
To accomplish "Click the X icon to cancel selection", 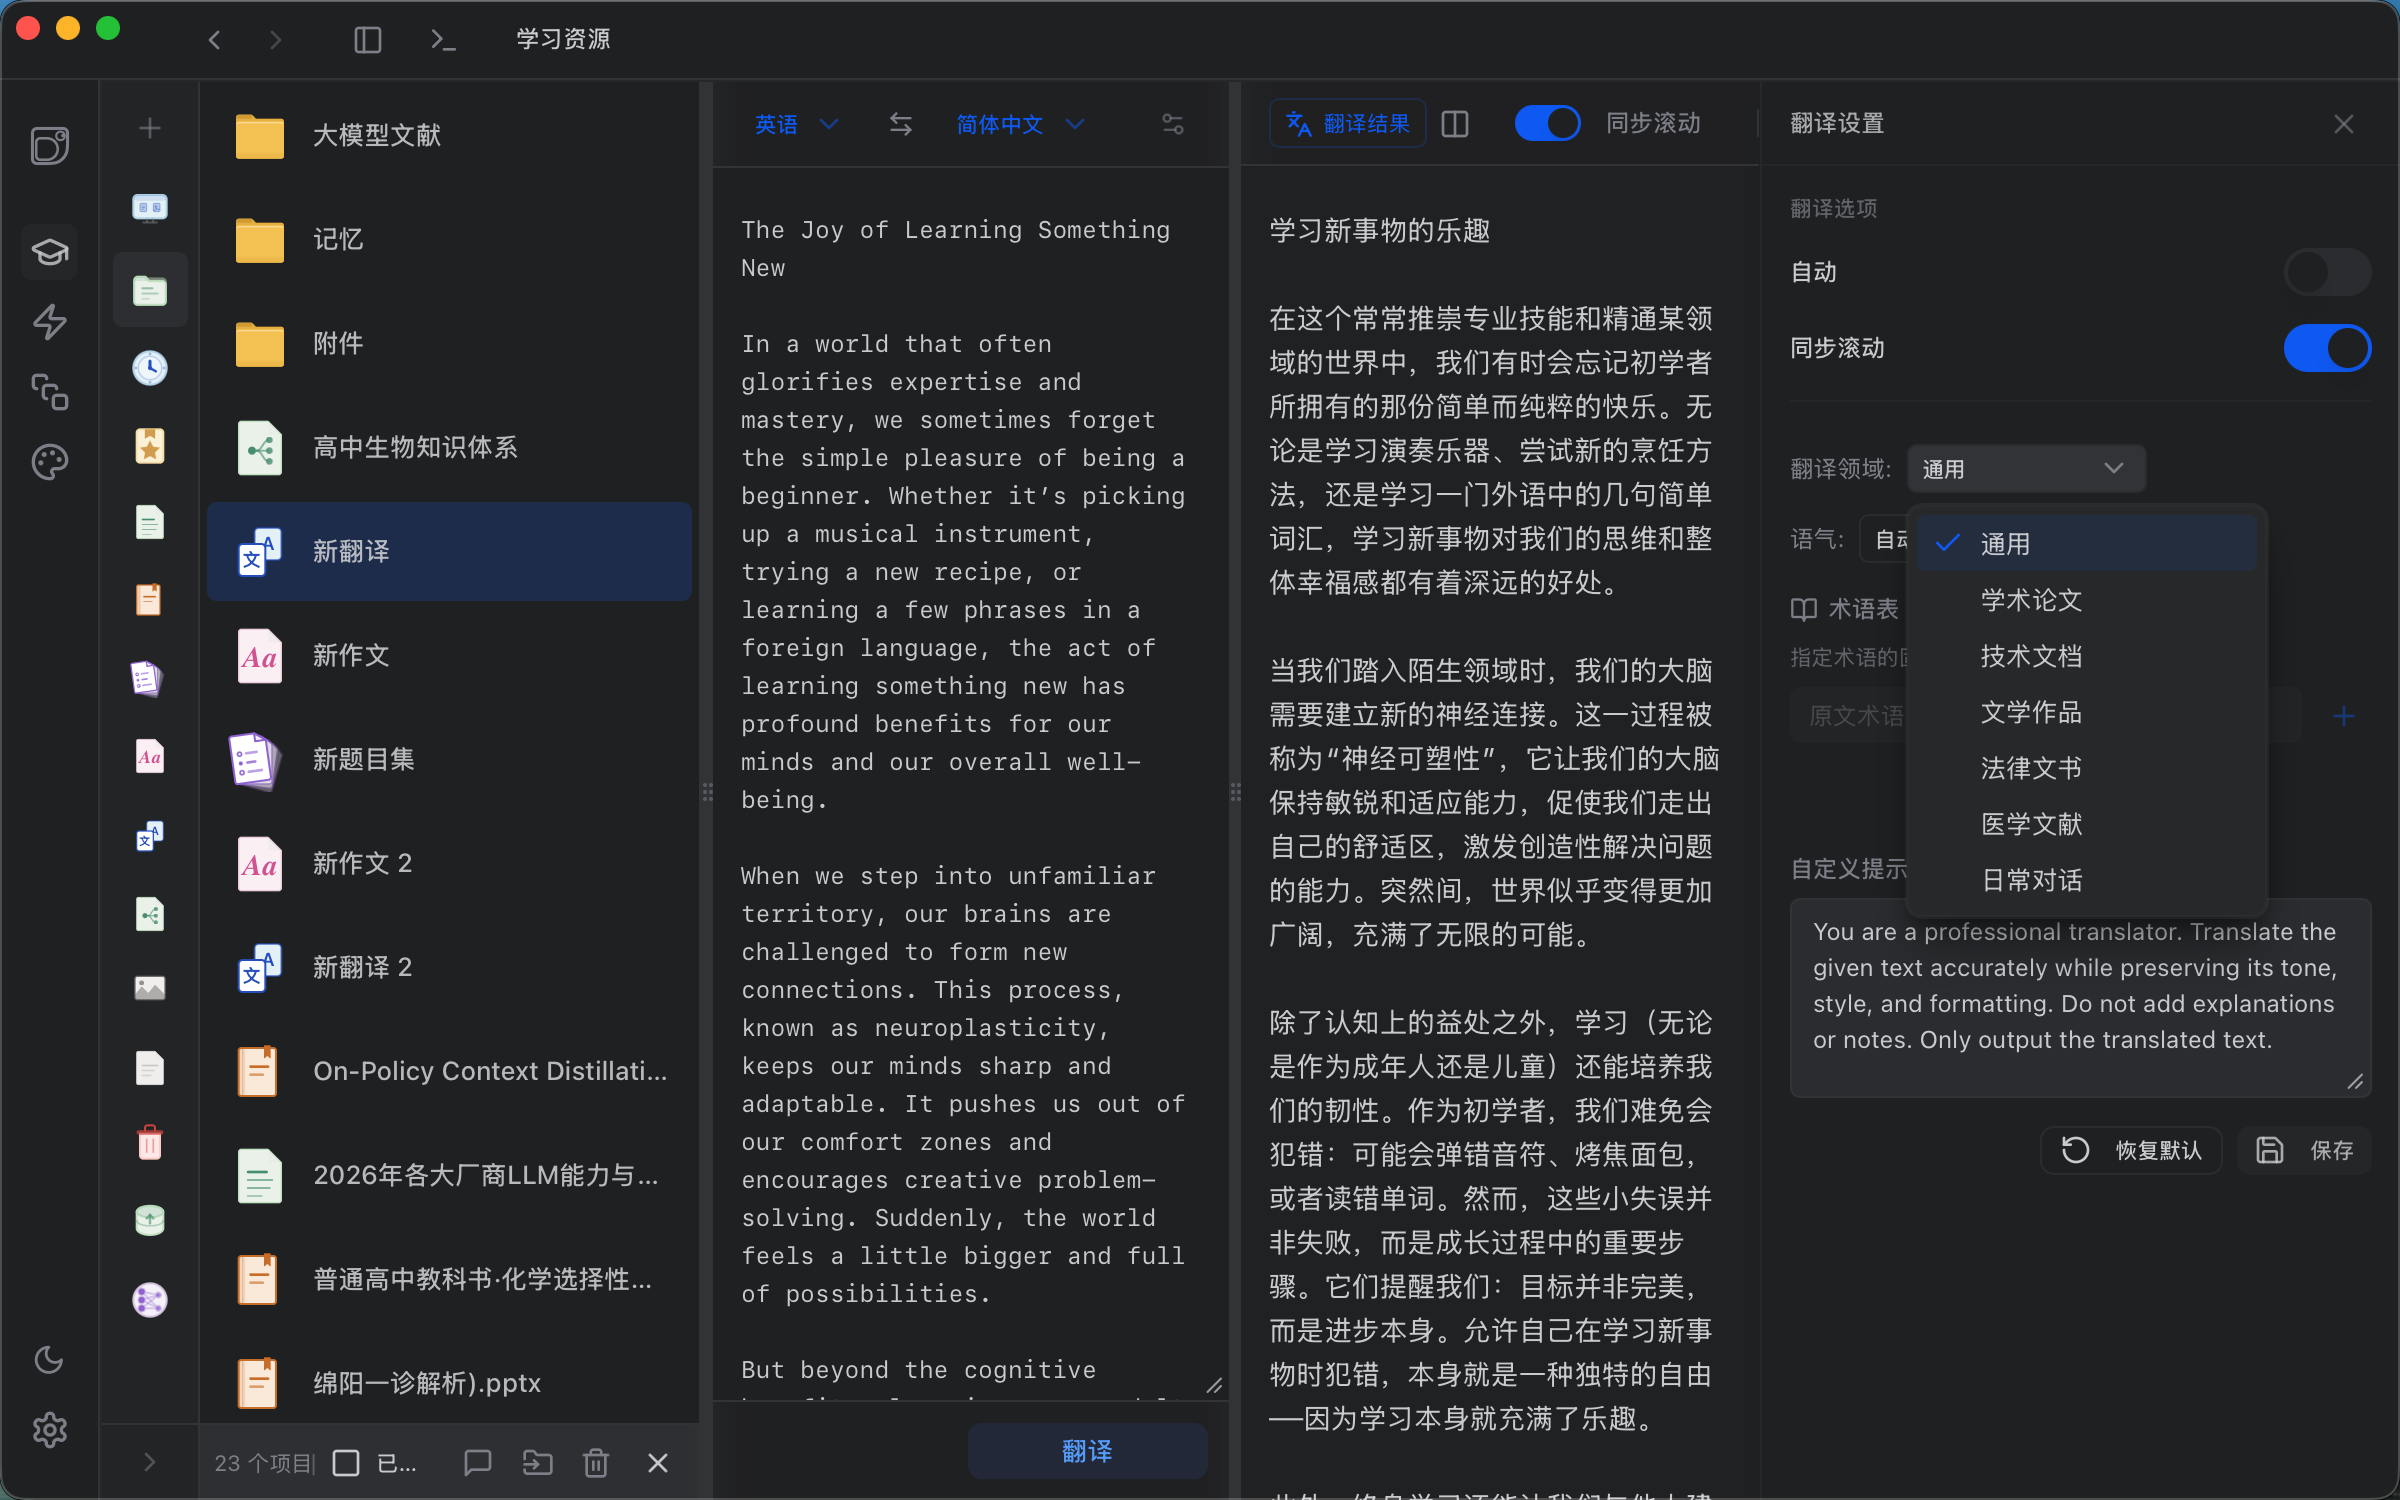I will coord(657,1463).
